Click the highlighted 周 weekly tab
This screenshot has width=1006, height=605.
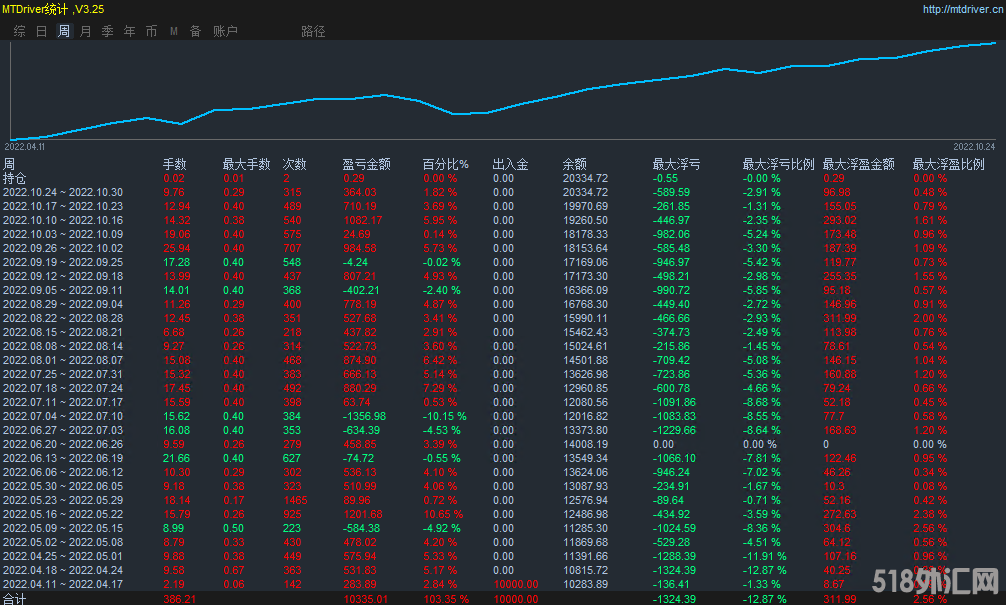pyautogui.click(x=64, y=31)
